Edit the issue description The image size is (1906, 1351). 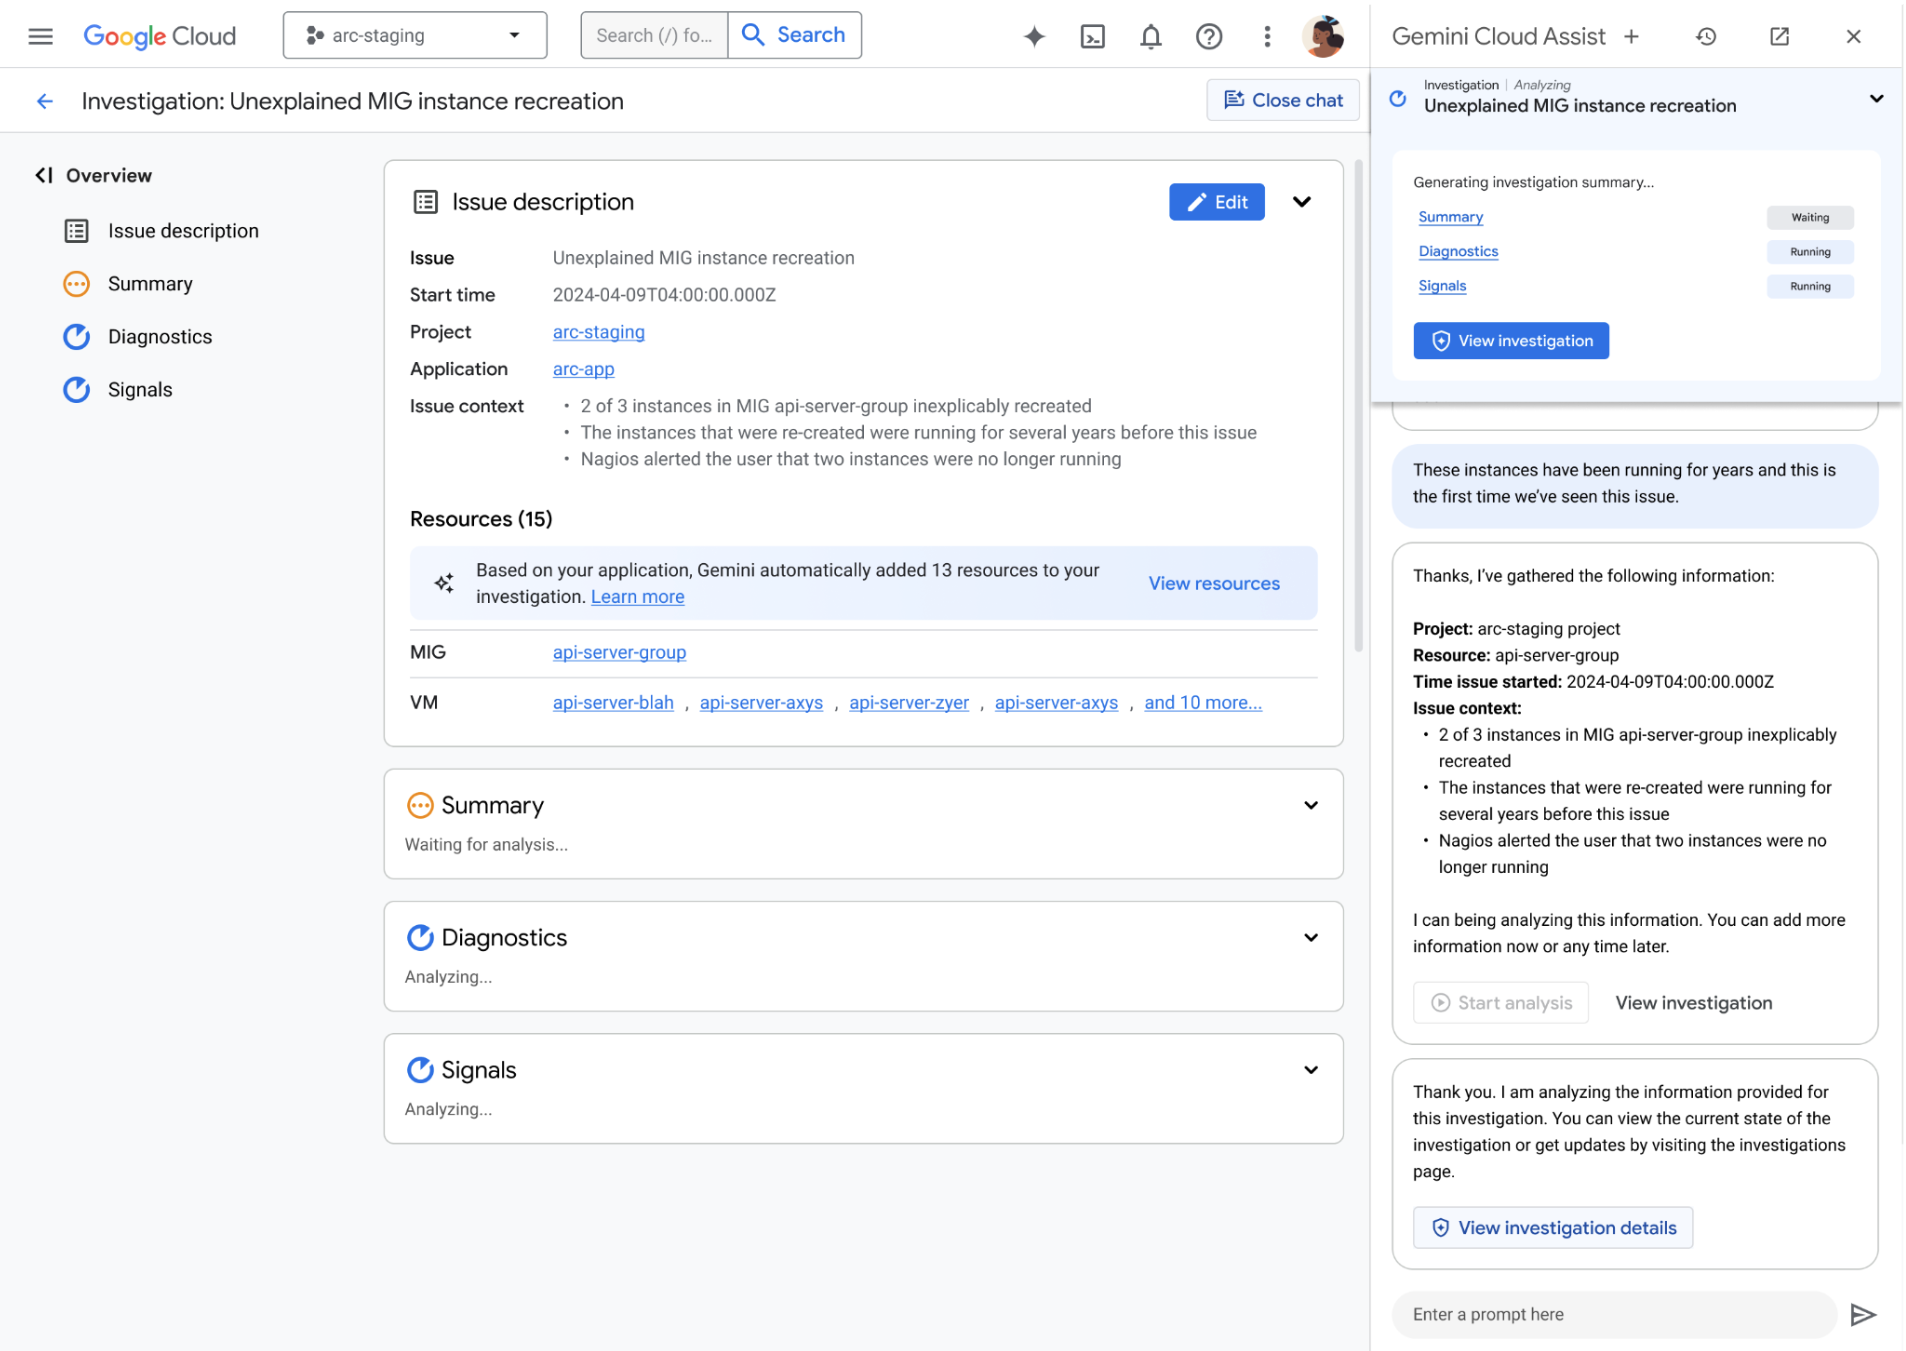pos(1216,201)
